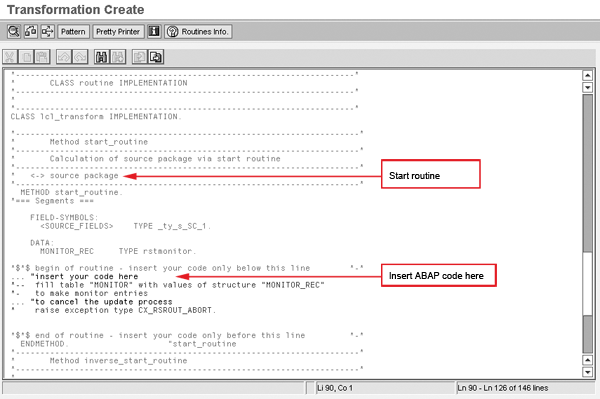Click the 'ENDMETHOD.' line
The width and height of the screenshot is (600, 399).
[x=44, y=344]
